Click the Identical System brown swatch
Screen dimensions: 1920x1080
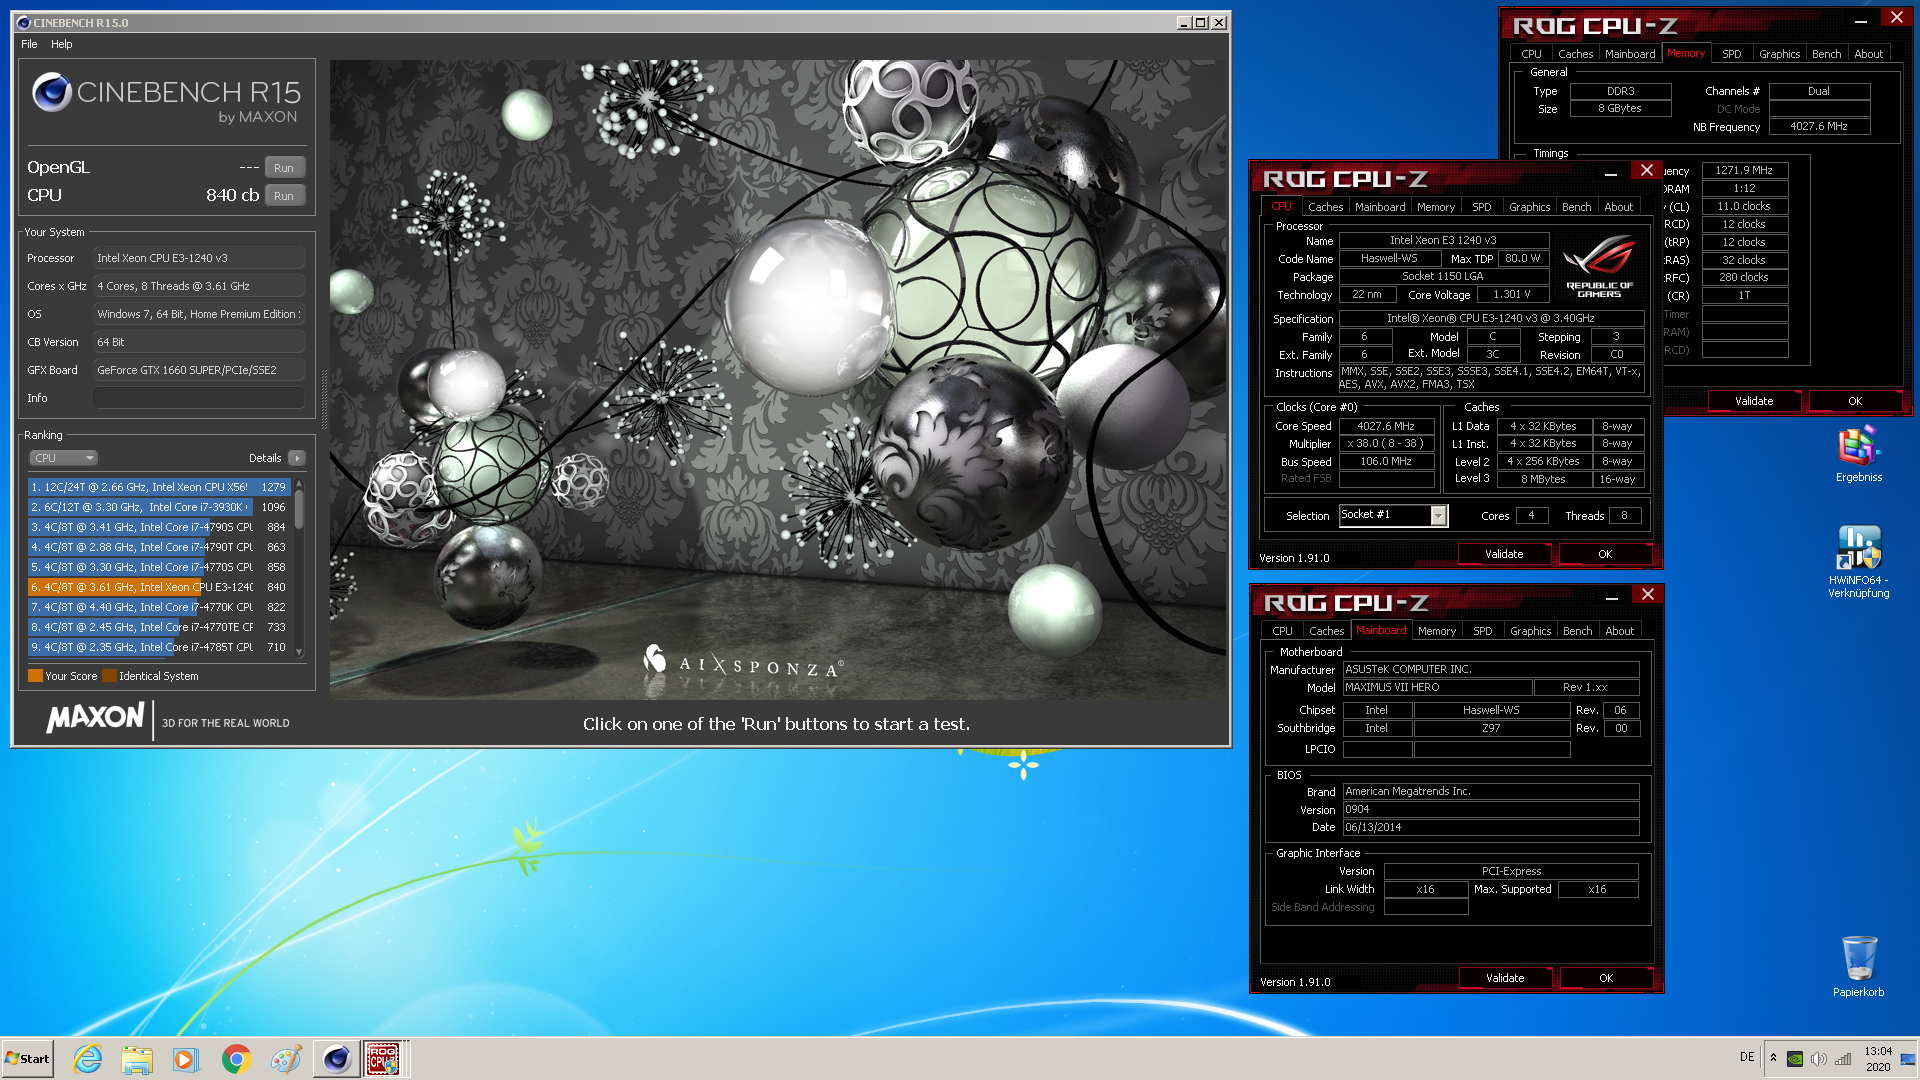coord(110,676)
